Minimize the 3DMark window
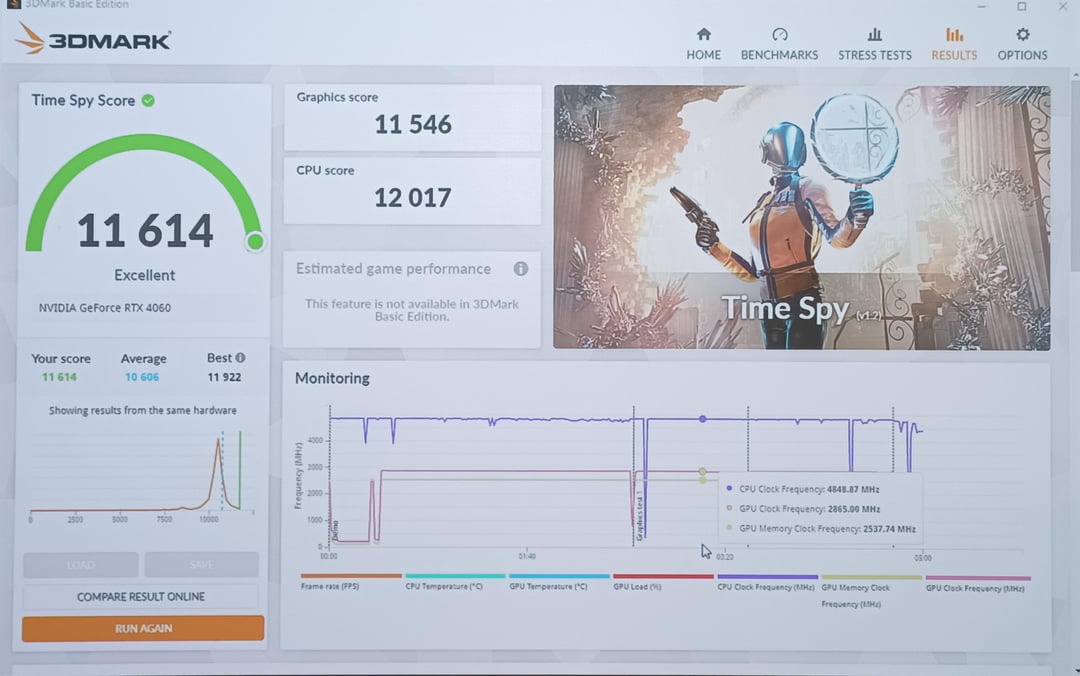1080x676 pixels. [982, 6]
